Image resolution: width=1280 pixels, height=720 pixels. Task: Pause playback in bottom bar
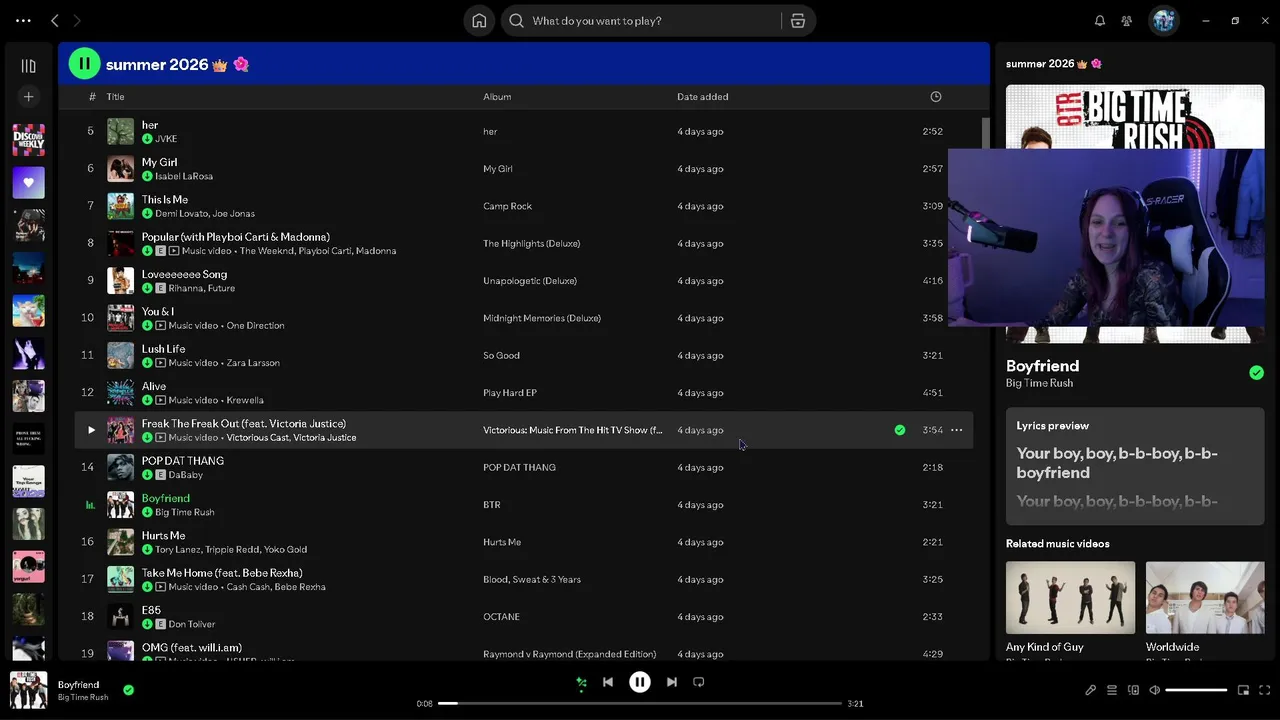[640, 682]
